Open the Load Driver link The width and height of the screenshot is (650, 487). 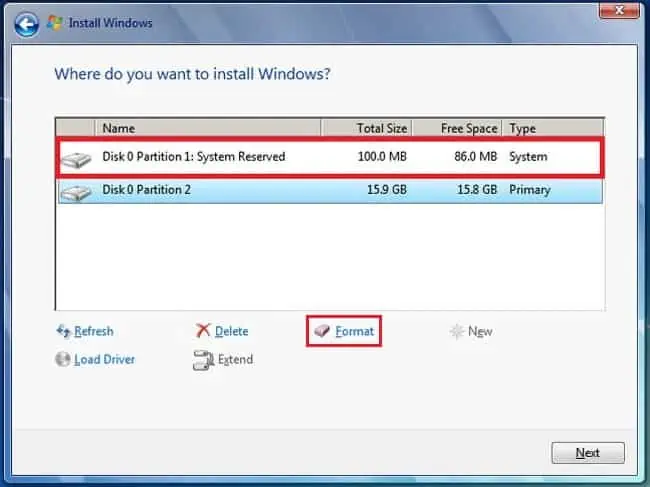104,359
